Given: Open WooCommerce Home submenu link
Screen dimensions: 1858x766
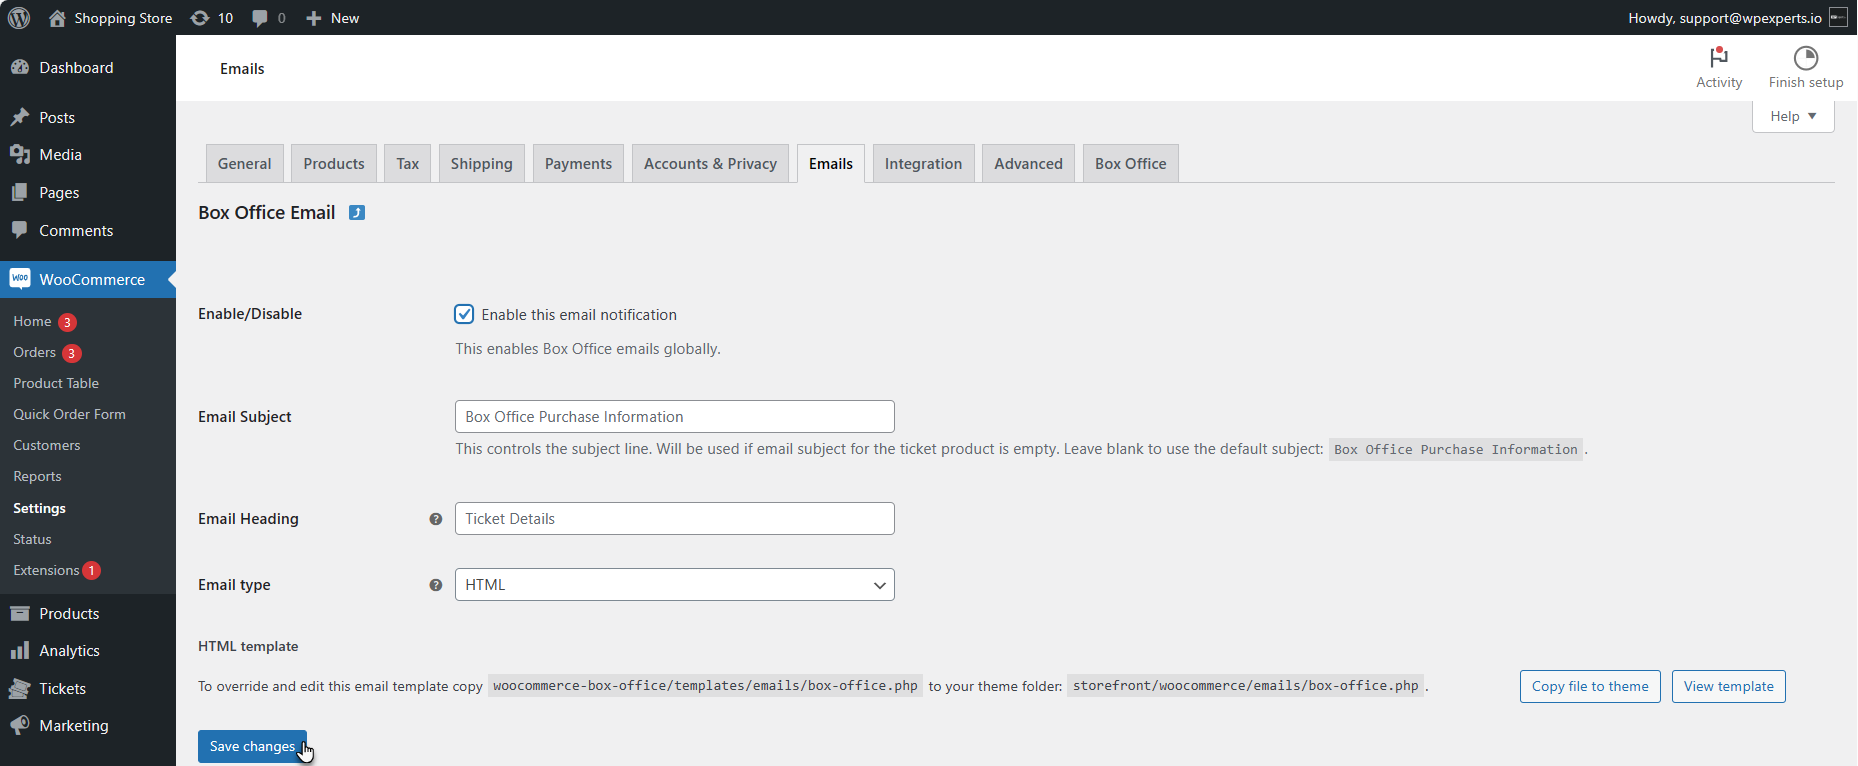Looking at the screenshot, I should click(32, 321).
